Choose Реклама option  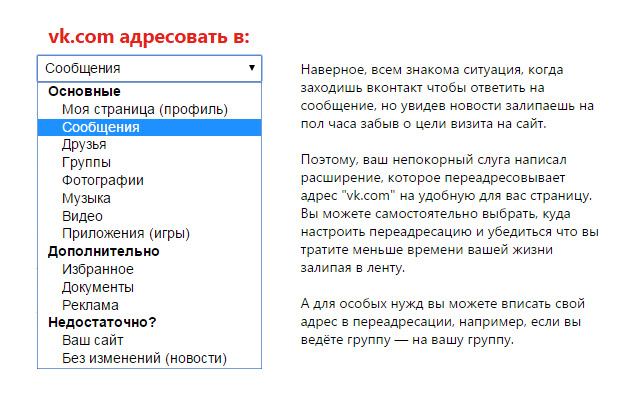pyautogui.click(x=149, y=305)
